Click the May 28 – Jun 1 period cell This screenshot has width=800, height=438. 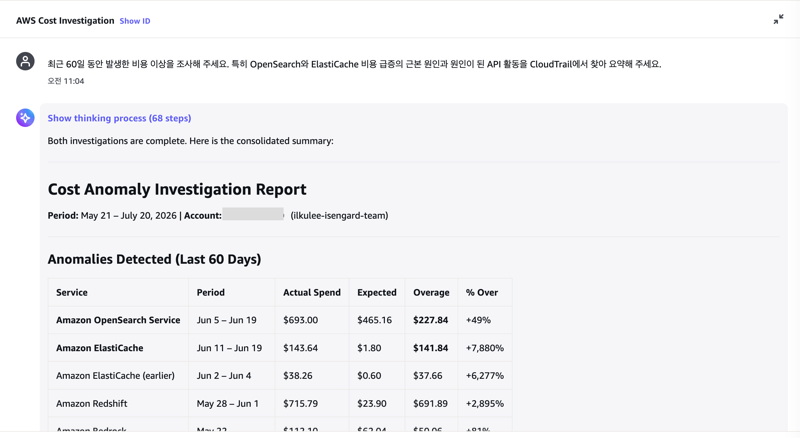tap(228, 404)
